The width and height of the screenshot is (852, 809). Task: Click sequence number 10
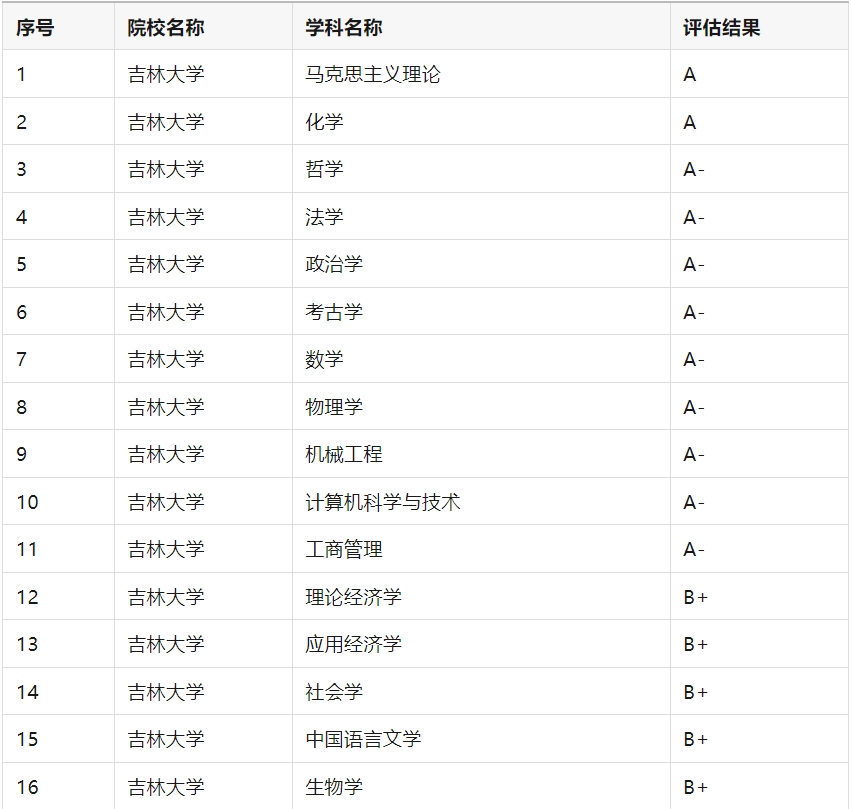tap(27, 503)
